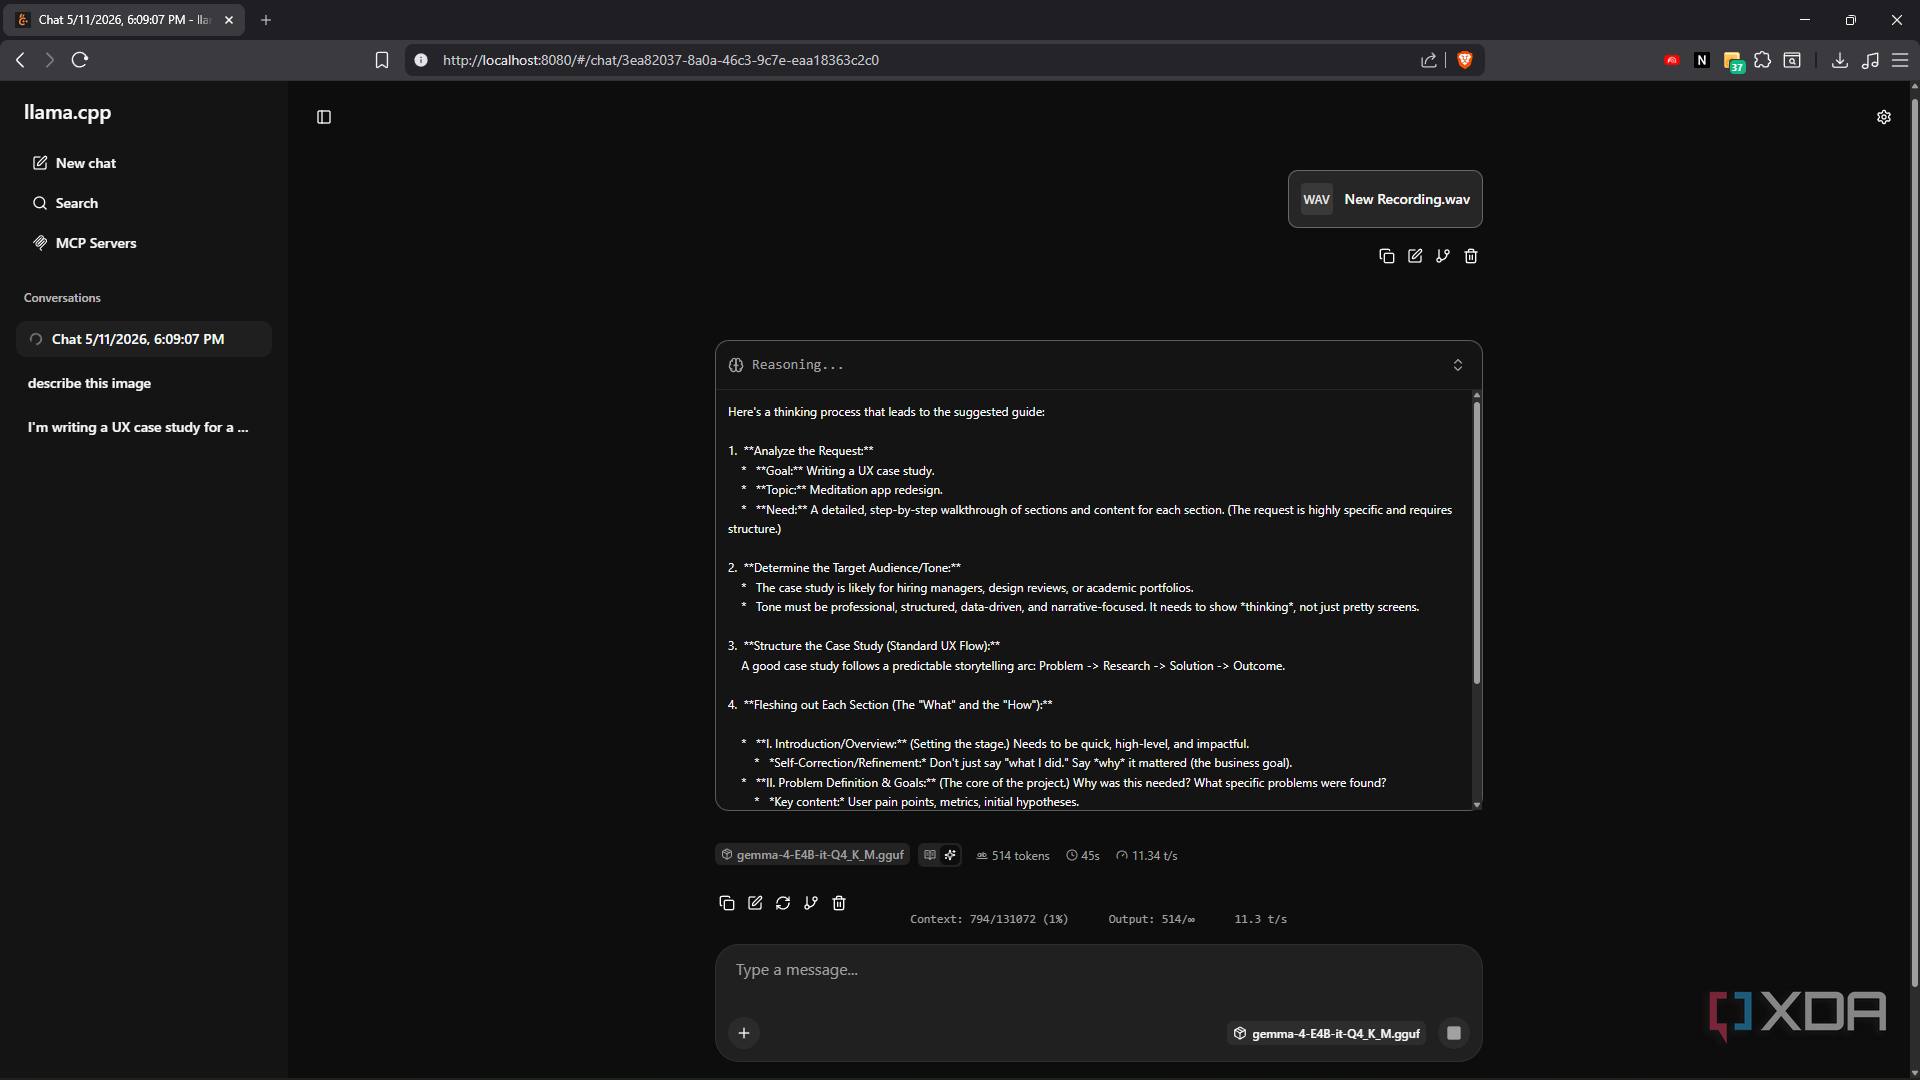Delete the user message with the WAV attachment
The image size is (1920, 1080).
(1471, 256)
